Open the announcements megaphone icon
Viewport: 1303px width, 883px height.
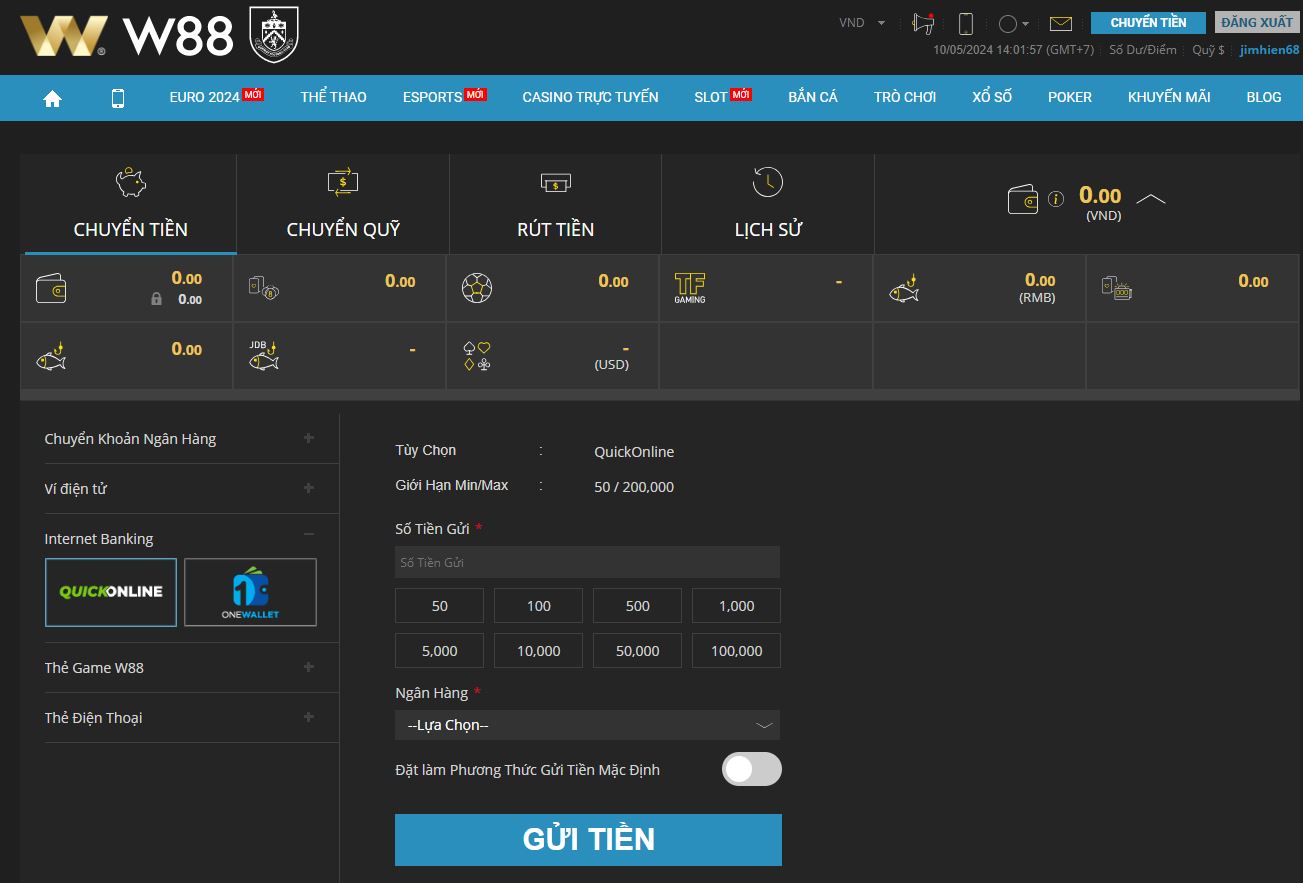click(x=923, y=23)
